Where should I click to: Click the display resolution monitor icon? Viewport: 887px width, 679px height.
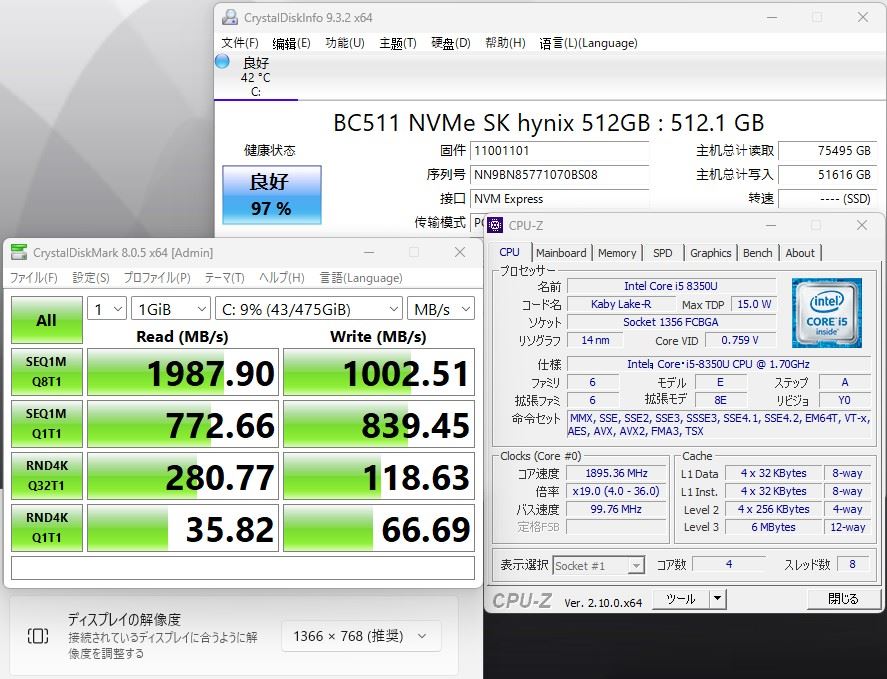tap(38, 636)
